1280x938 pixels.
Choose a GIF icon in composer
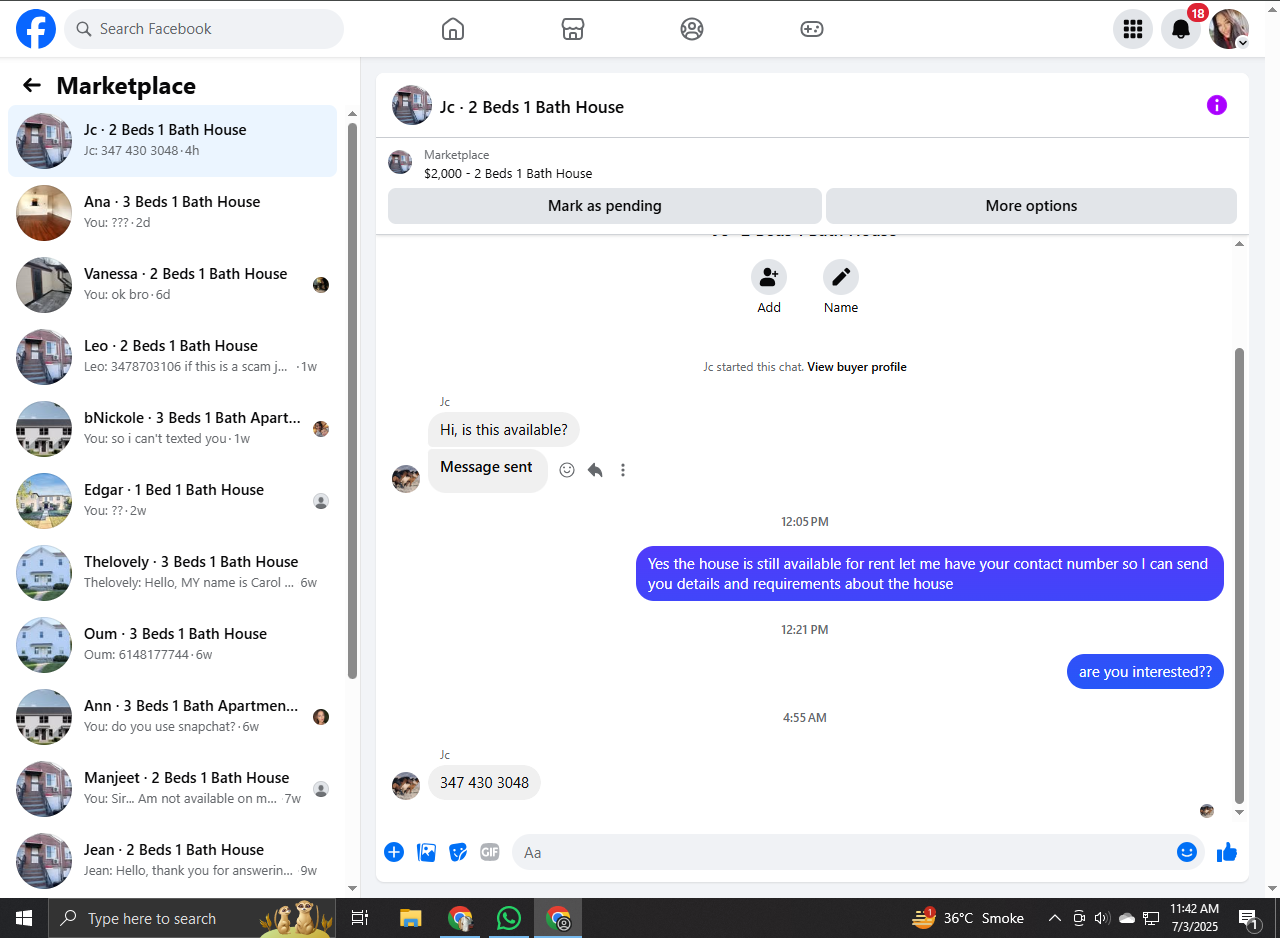click(x=489, y=852)
